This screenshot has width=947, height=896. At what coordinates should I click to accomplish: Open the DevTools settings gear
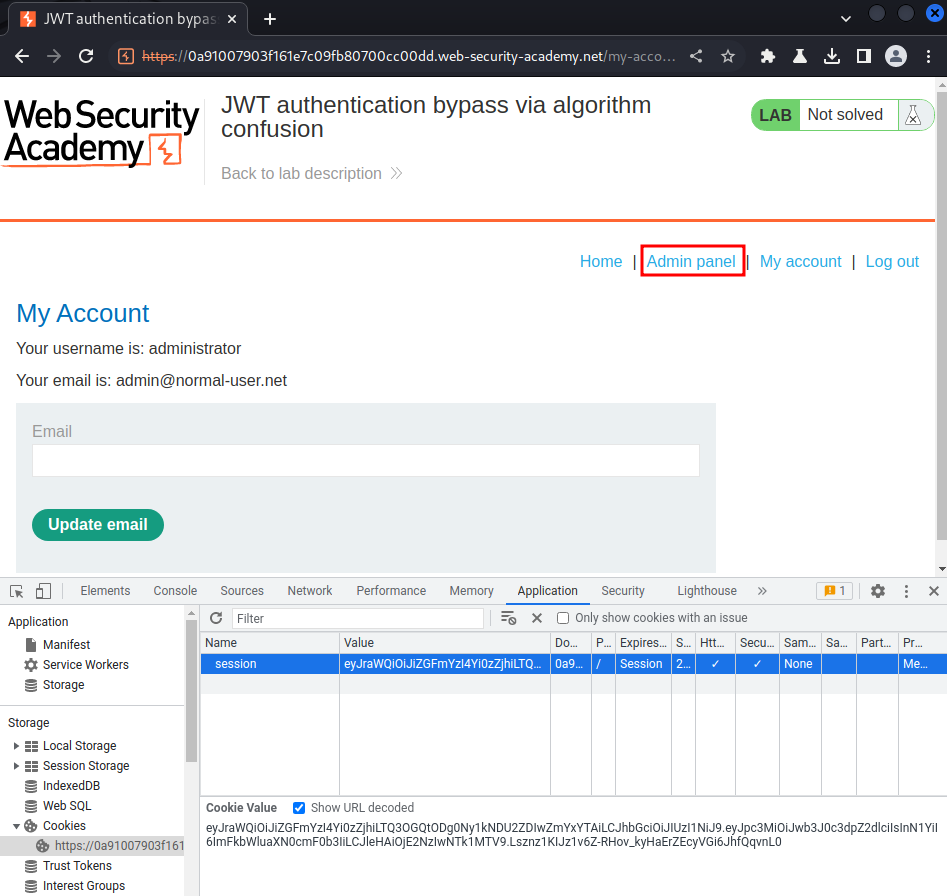click(x=878, y=591)
